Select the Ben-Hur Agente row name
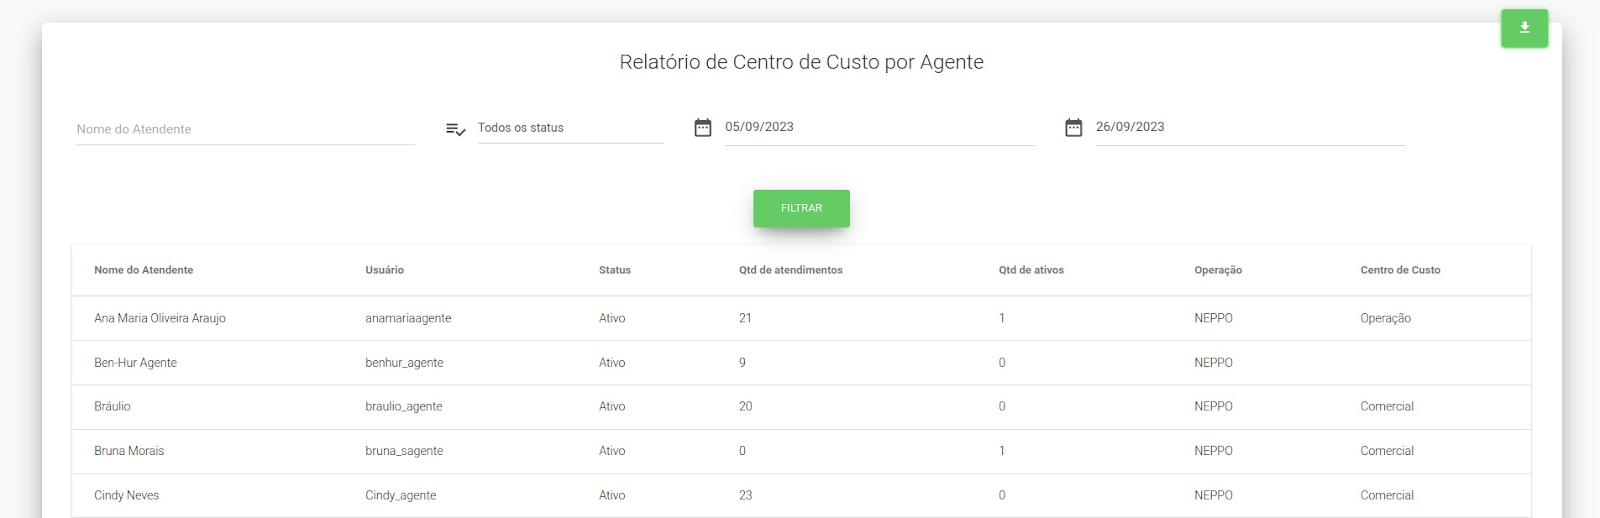1600x518 pixels. click(x=135, y=363)
